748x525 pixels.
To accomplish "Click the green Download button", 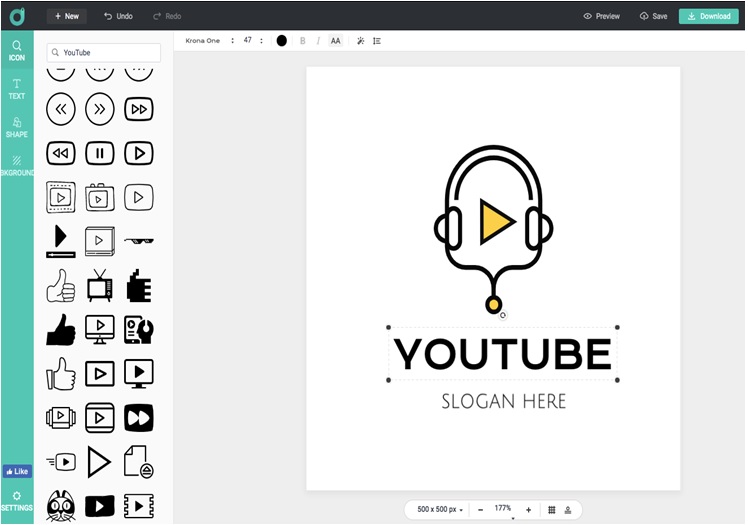I will (x=709, y=16).
